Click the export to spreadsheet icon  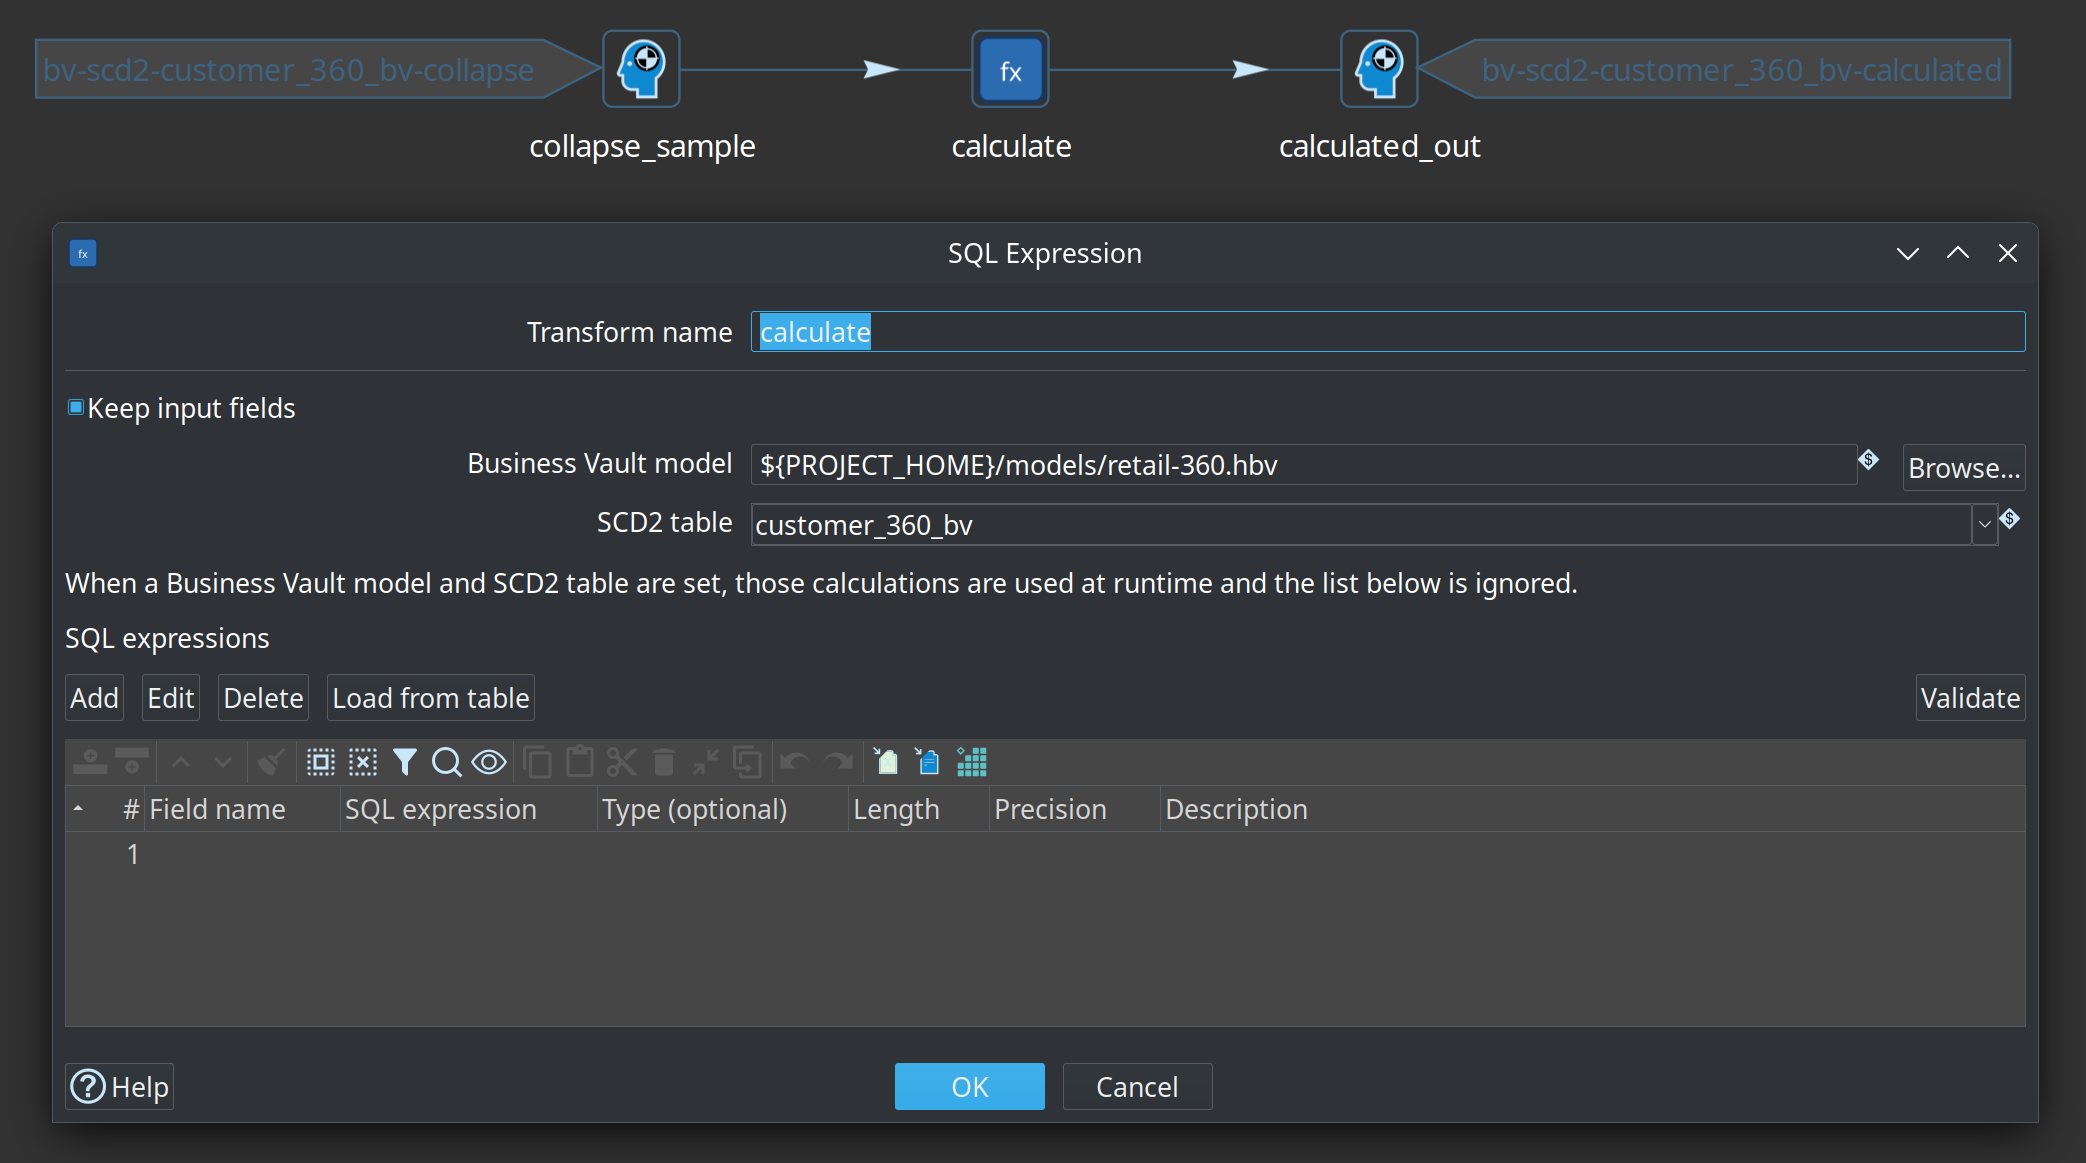click(886, 762)
